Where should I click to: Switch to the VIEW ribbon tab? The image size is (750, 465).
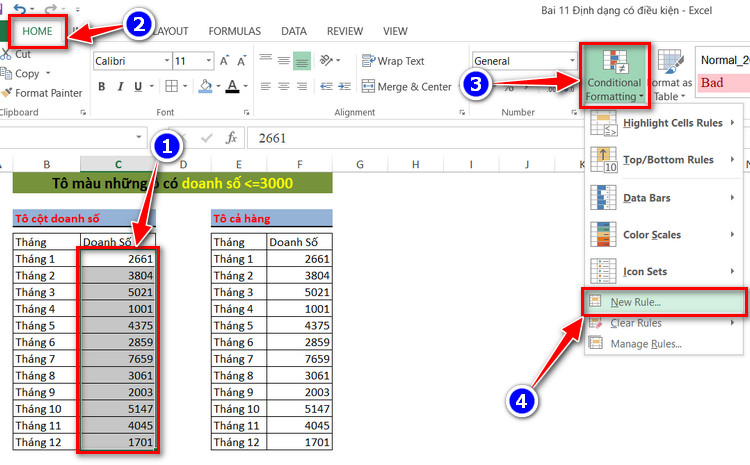395,31
